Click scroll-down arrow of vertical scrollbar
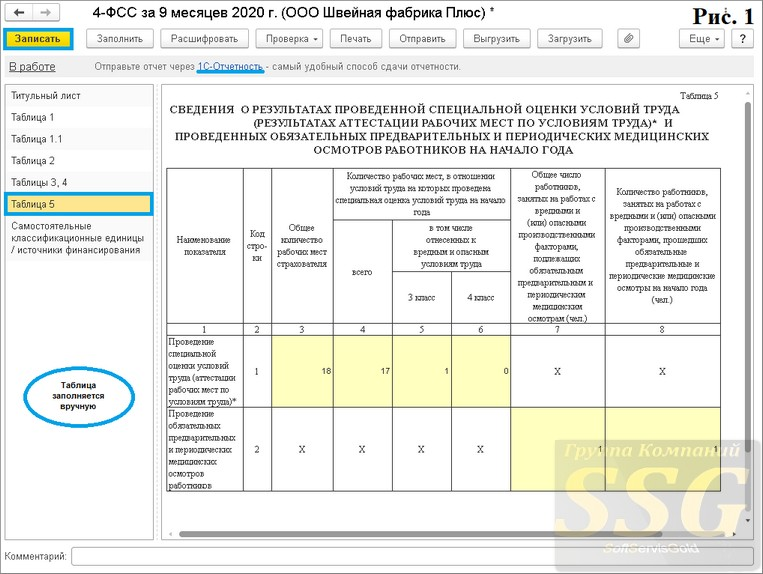763x574 pixels. pos(748,520)
